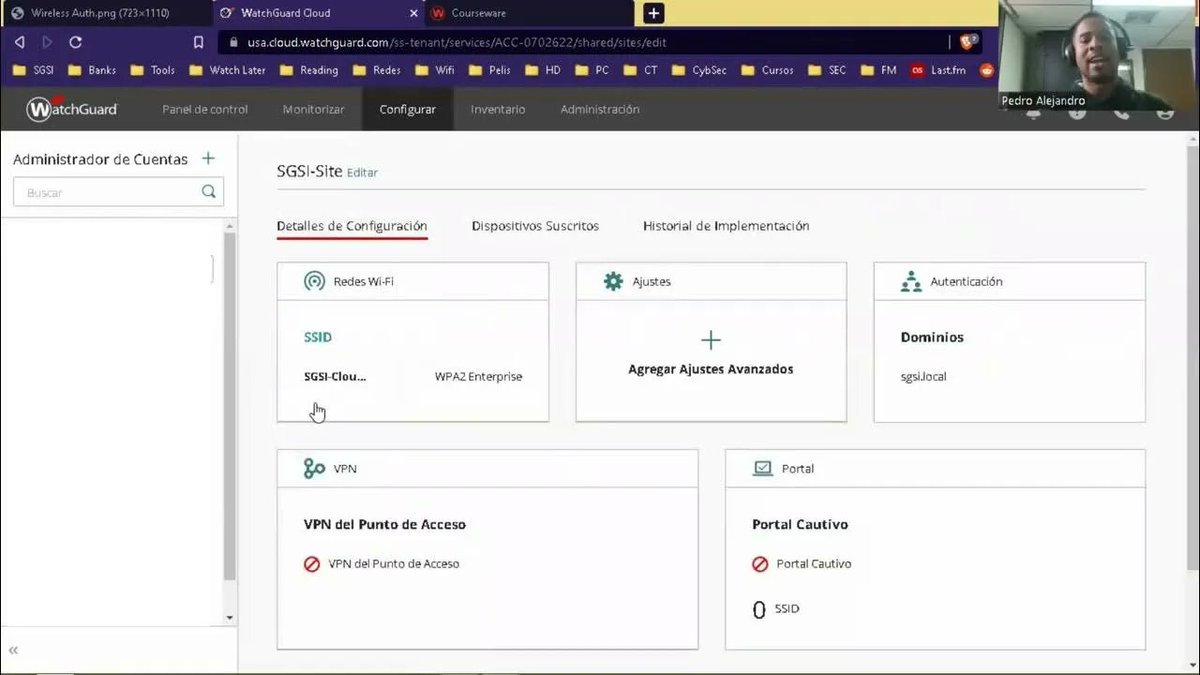The height and width of the screenshot is (675, 1200).
Task: Click the sidebar vertical scrollbar
Action: 229,405
